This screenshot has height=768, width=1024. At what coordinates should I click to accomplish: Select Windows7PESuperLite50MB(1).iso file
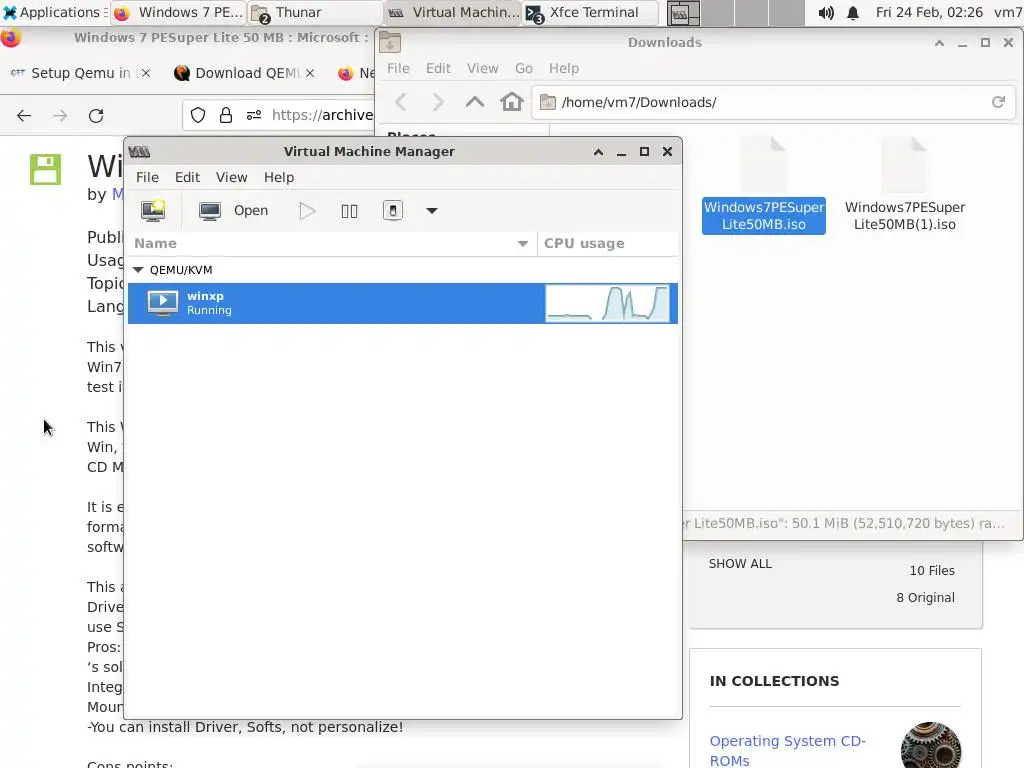tap(904, 185)
